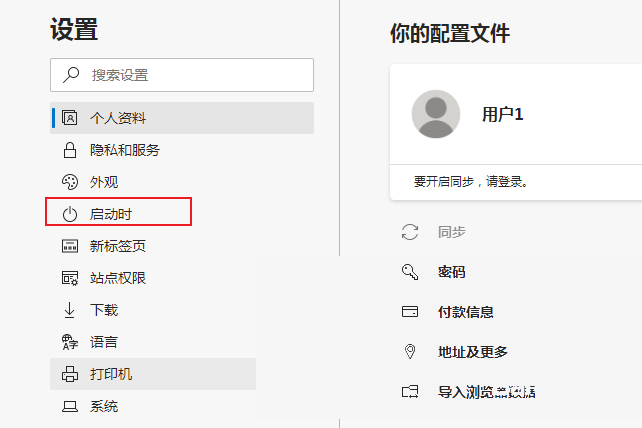Click the 设置 page title
Viewport: 642px width, 428px height.
[x=74, y=29]
